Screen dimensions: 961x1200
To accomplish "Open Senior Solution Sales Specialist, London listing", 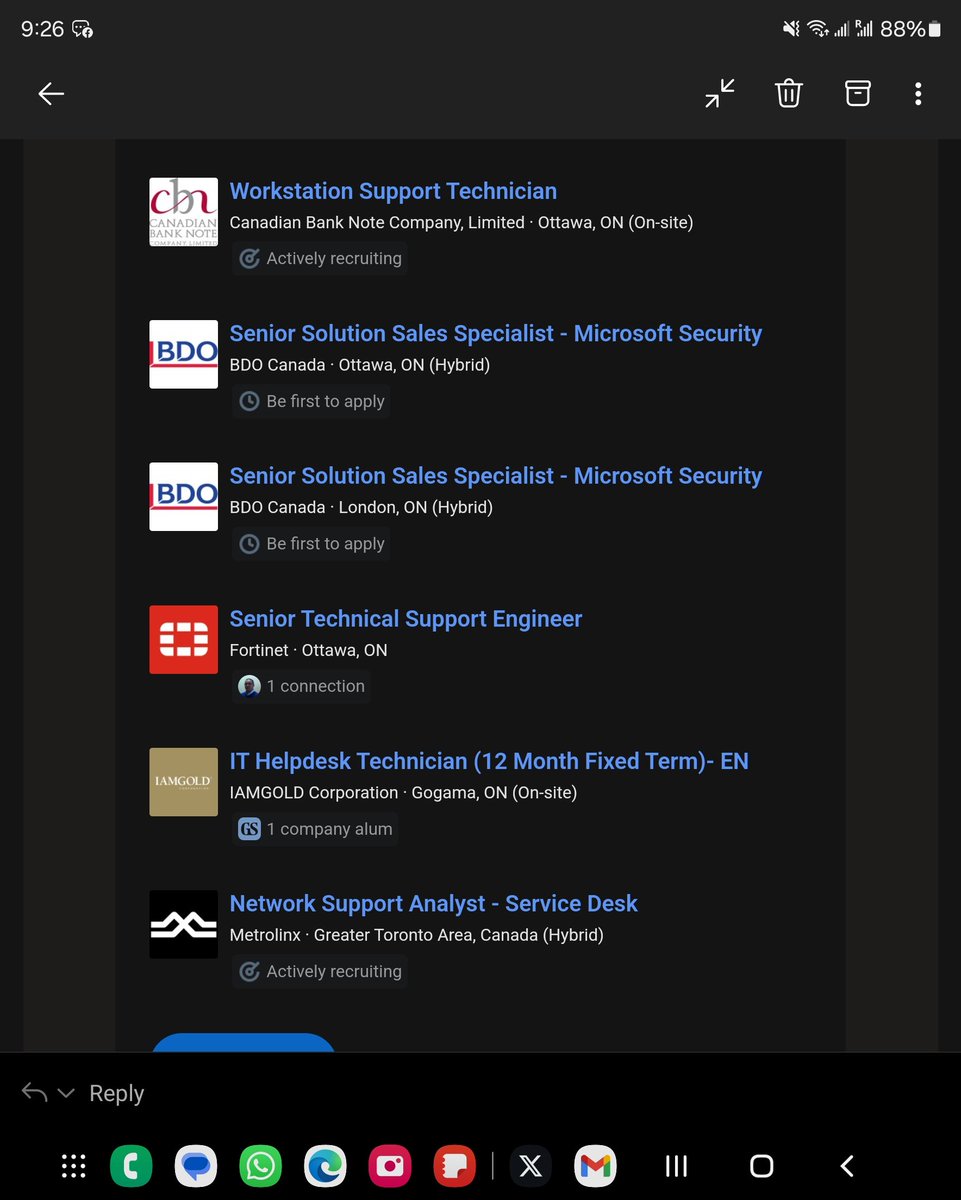I will [x=496, y=476].
